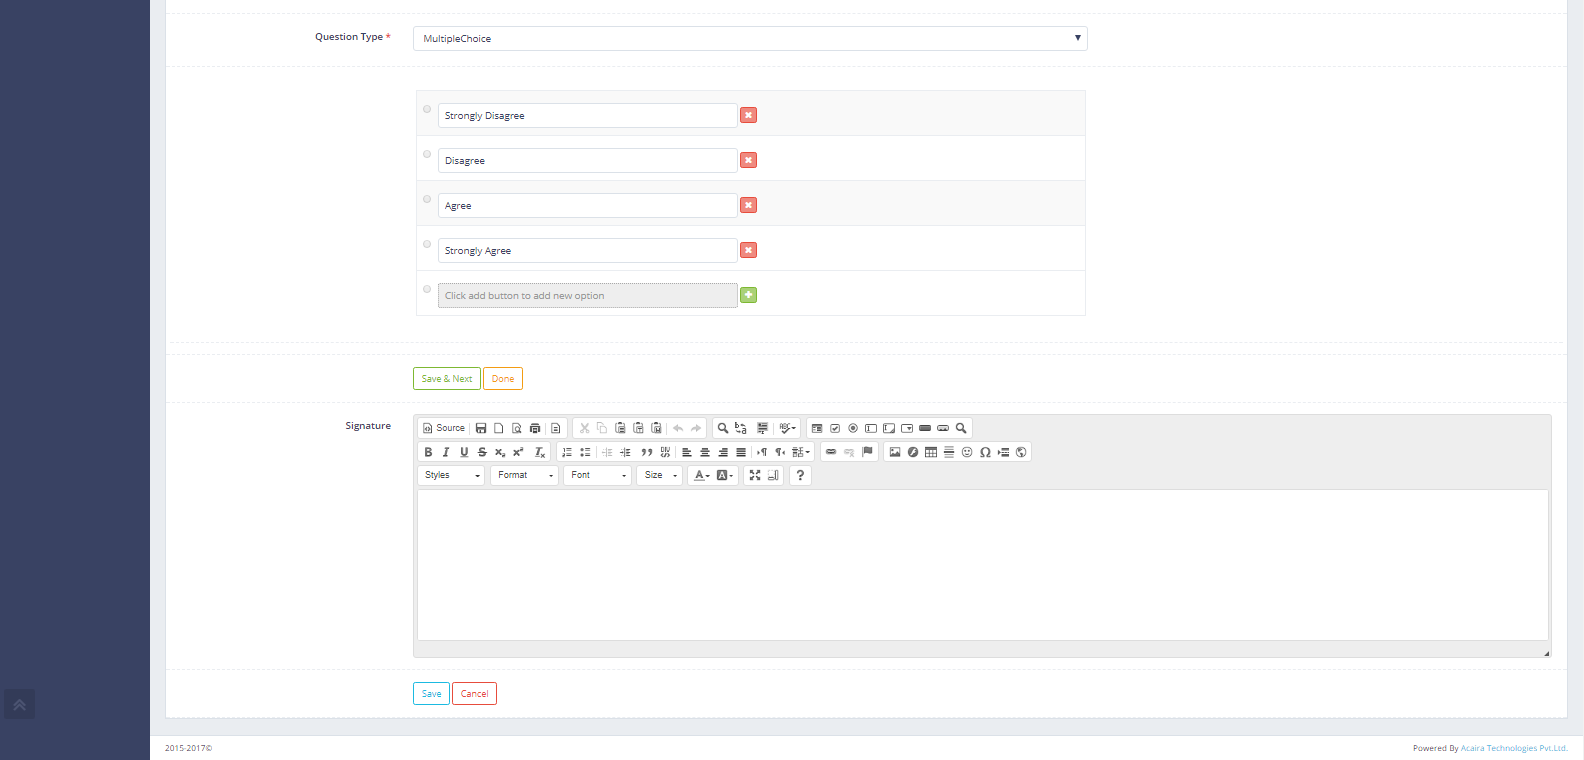Open the Format dropdown menu
The image size is (1584, 760).
pos(524,475)
